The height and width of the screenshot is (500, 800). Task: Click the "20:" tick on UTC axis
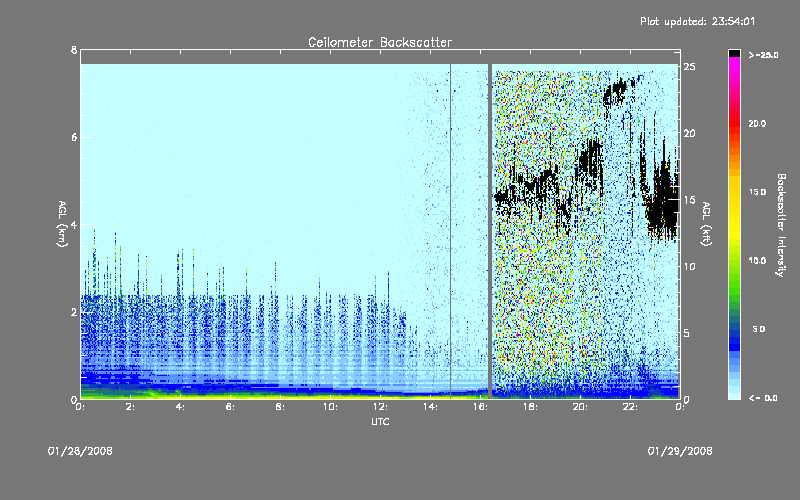pos(580,407)
